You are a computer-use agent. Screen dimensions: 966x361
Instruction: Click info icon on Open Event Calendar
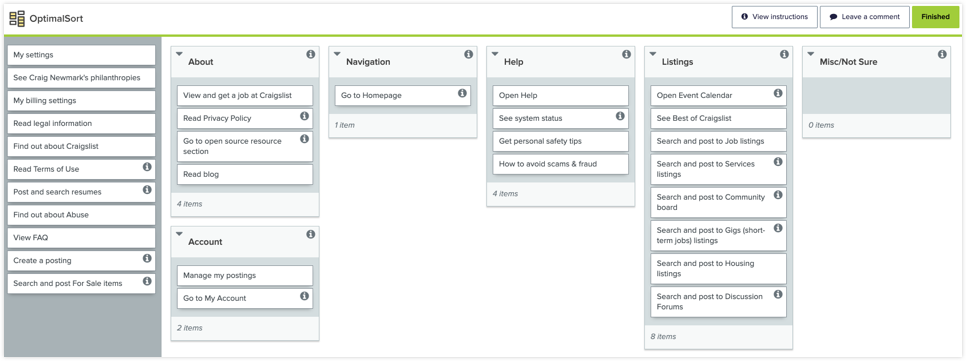pyautogui.click(x=777, y=94)
